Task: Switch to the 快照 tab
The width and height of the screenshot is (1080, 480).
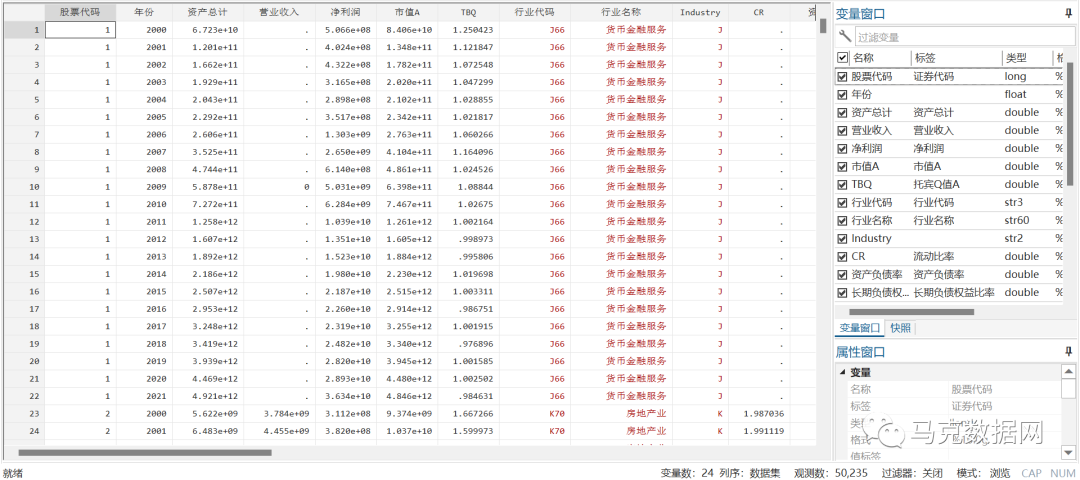Action: (900, 328)
